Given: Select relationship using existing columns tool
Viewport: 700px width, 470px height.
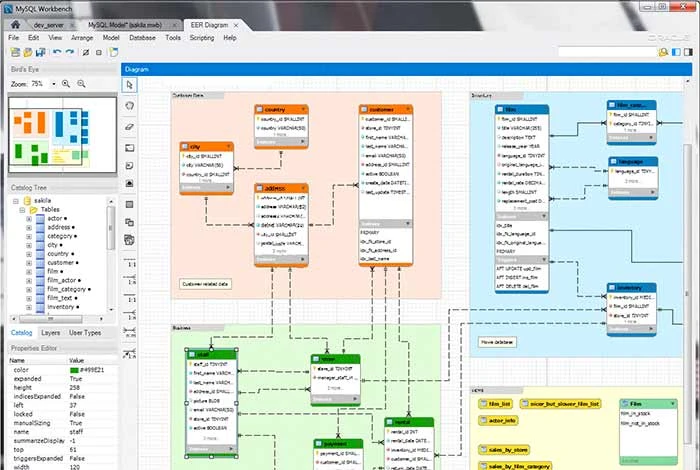Looking at the screenshot, I should [129, 354].
